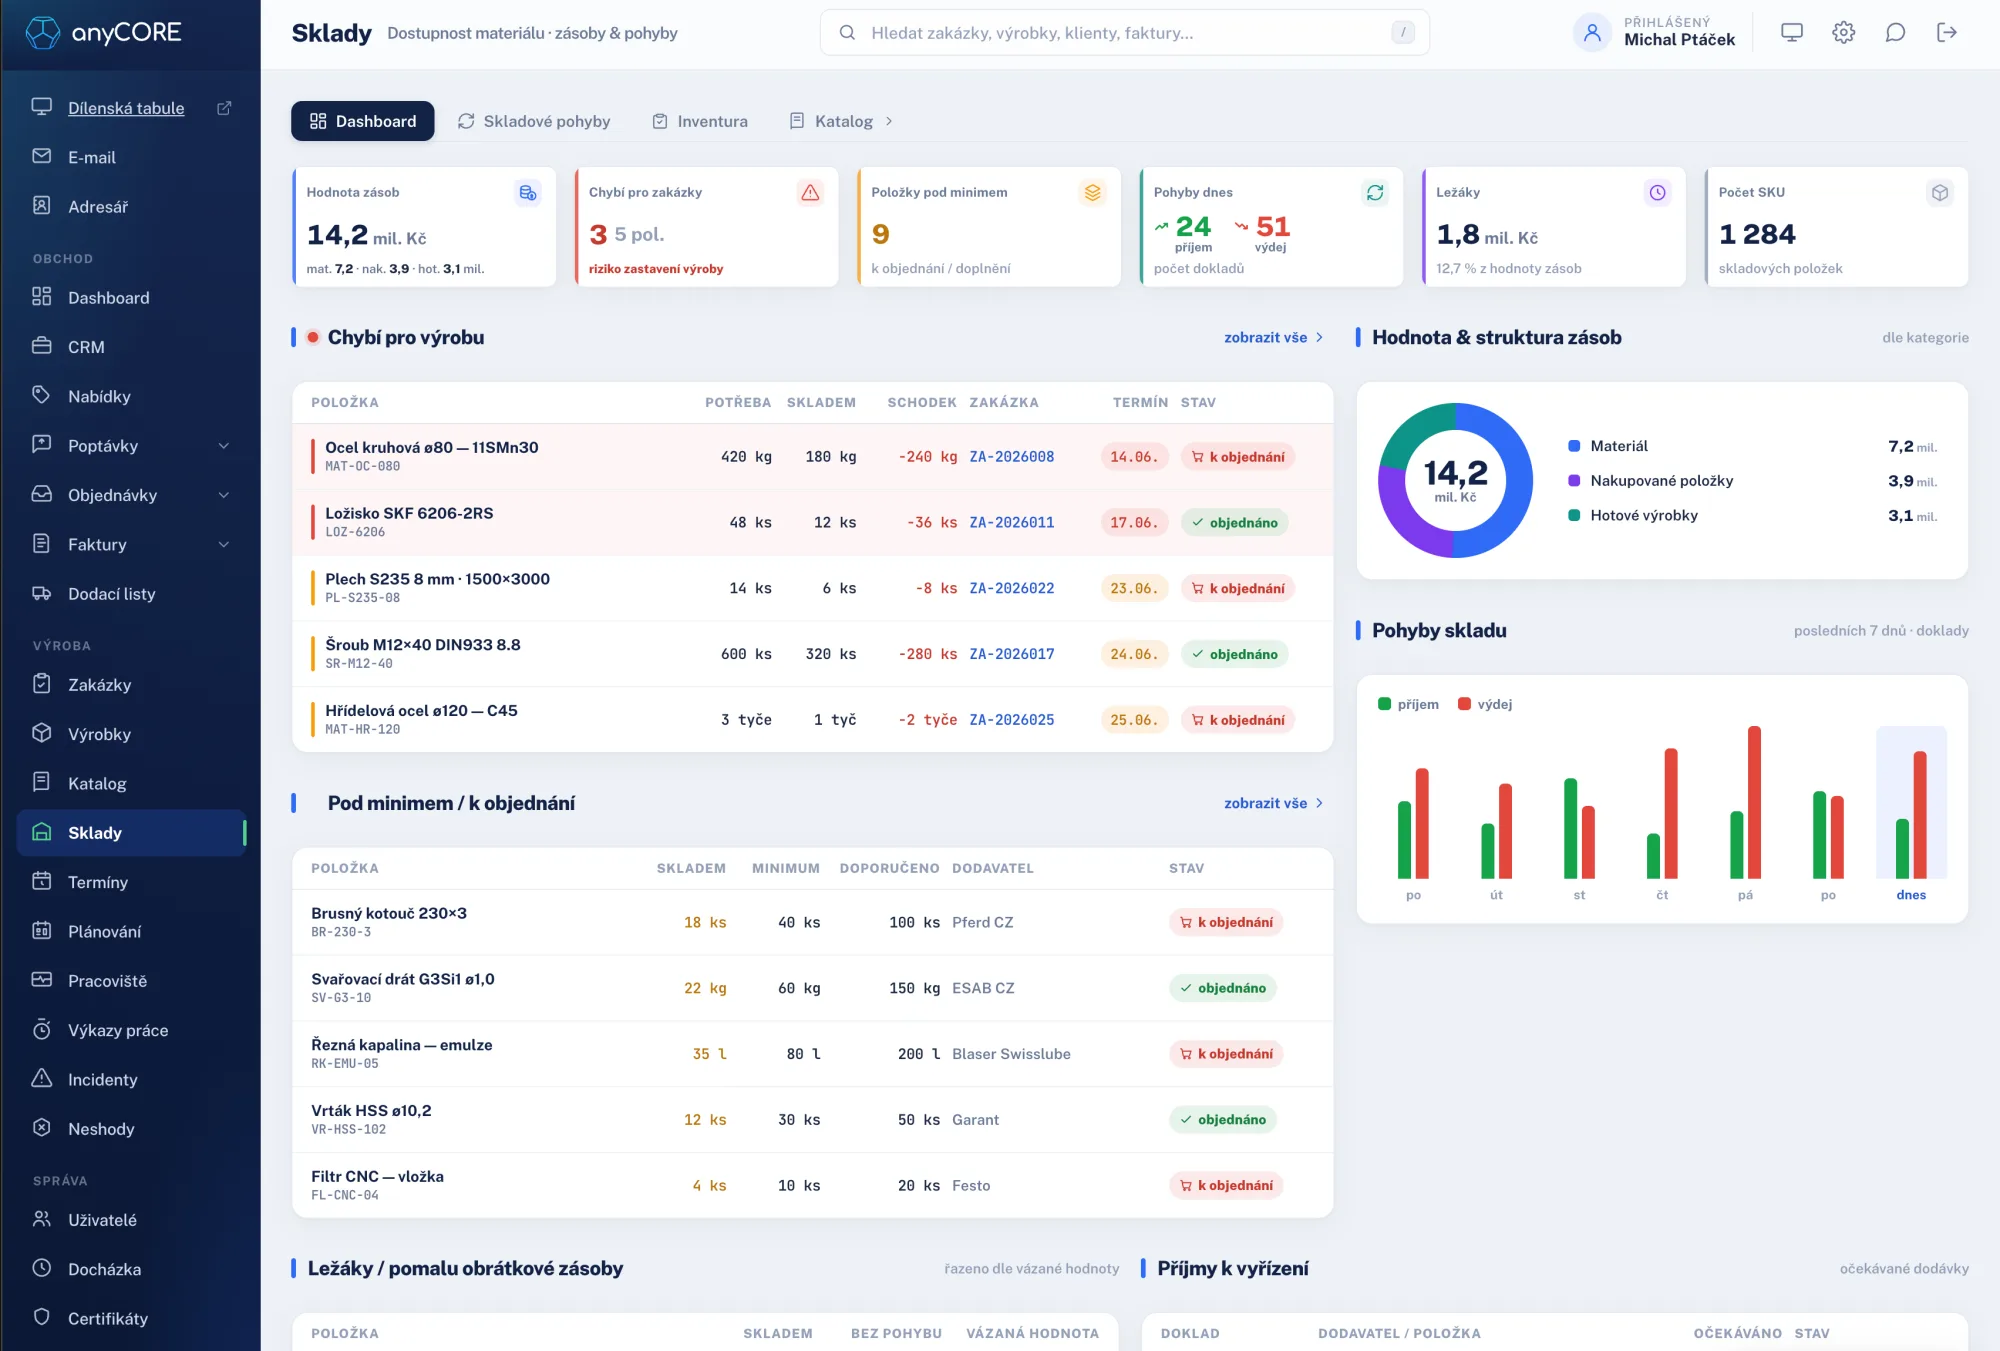Open Dílenská tabule link in sidebar
This screenshot has width=2000, height=1351.
126,108
